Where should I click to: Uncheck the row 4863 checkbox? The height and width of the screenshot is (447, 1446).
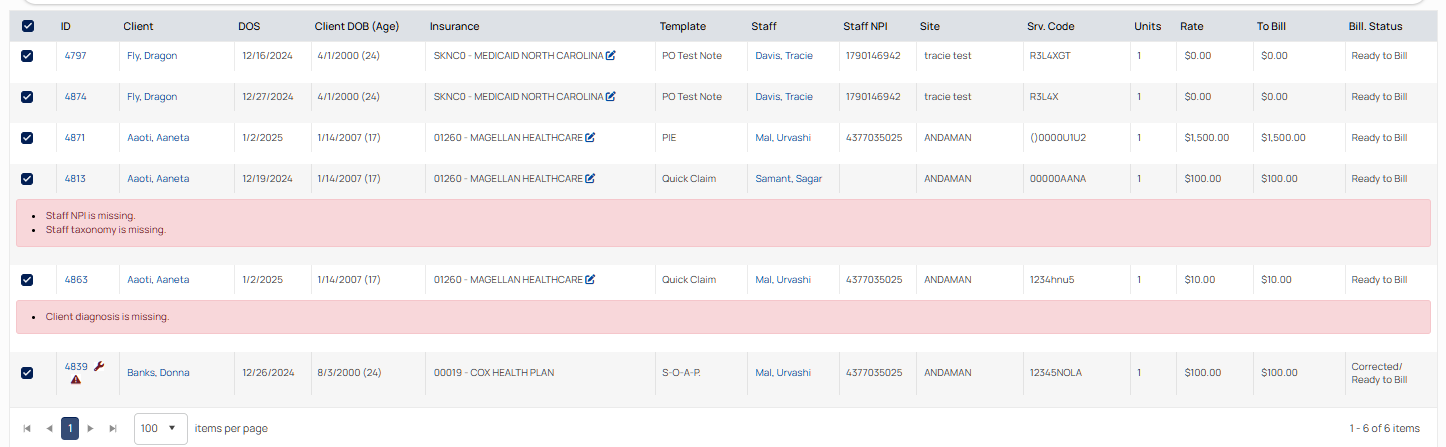click(x=27, y=280)
